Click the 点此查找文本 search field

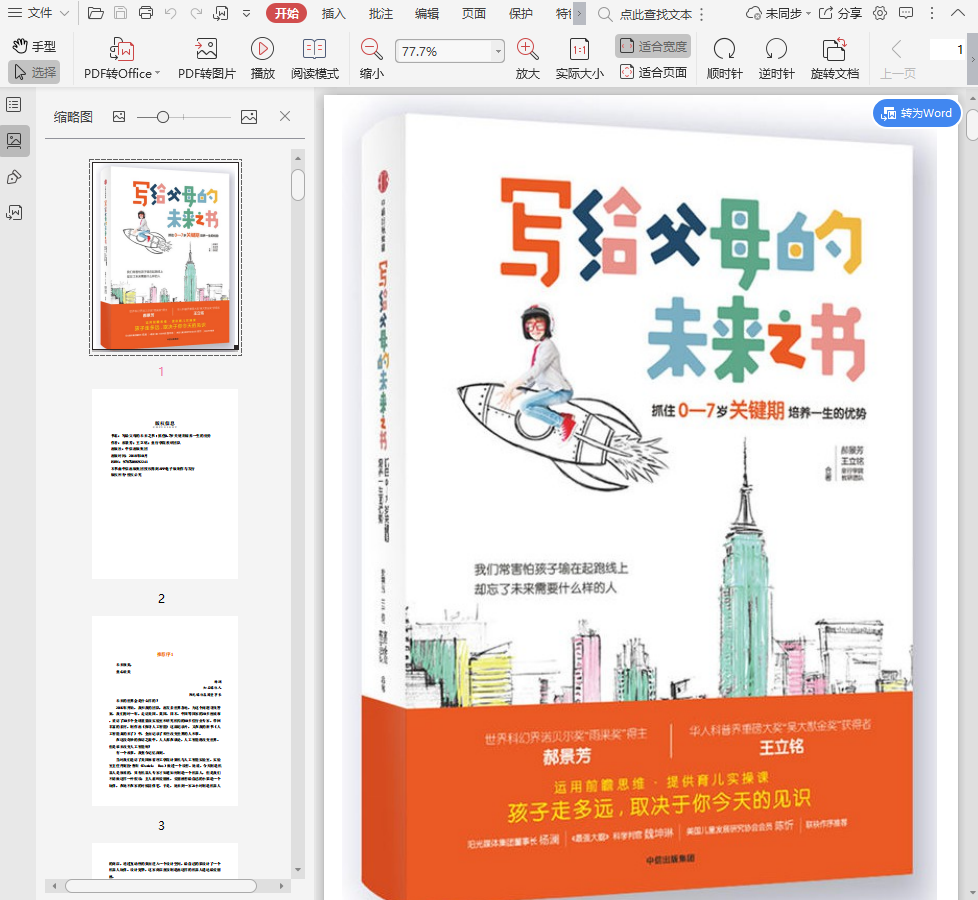pyautogui.click(x=655, y=14)
